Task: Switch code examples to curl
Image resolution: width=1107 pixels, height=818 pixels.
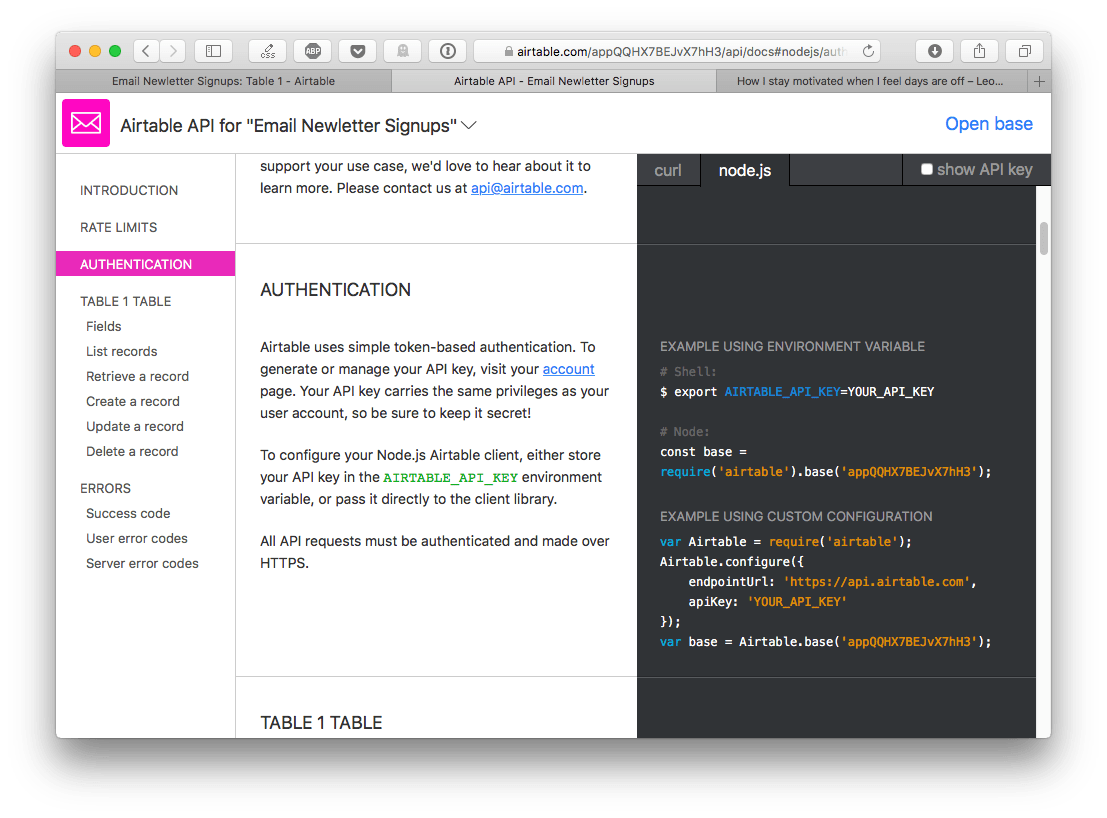Action: tap(668, 170)
